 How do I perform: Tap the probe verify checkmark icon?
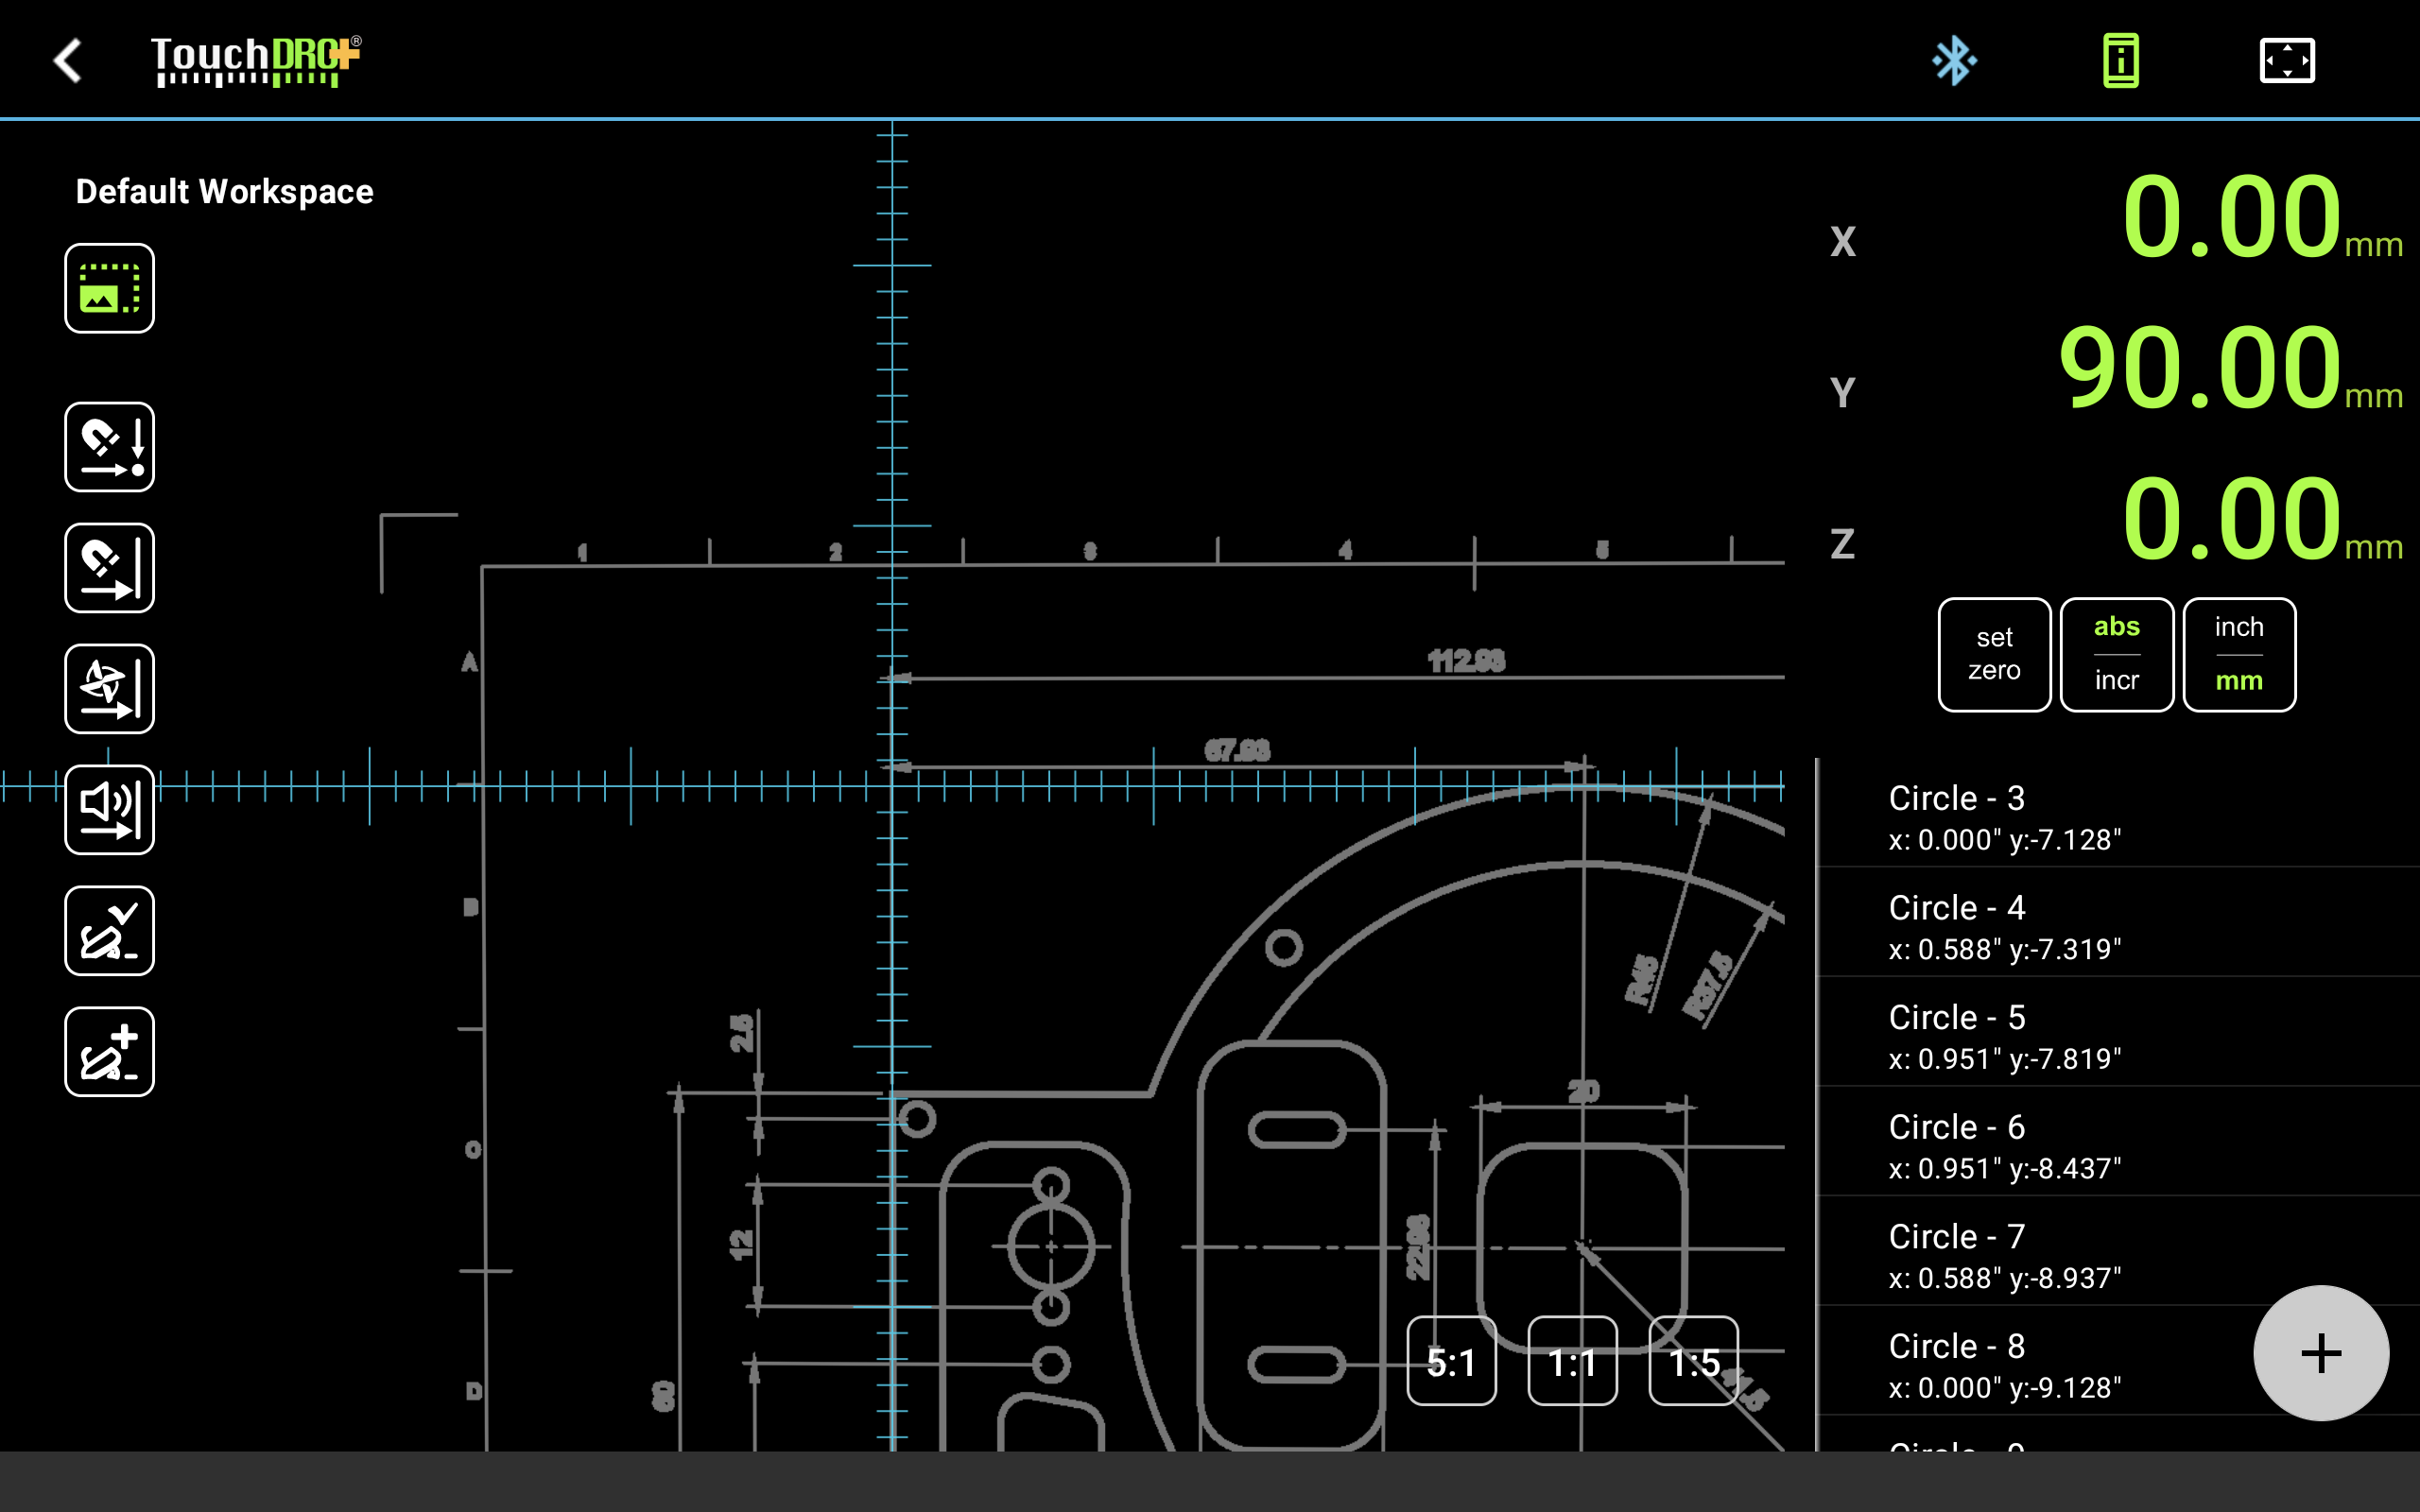pyautogui.click(x=109, y=930)
